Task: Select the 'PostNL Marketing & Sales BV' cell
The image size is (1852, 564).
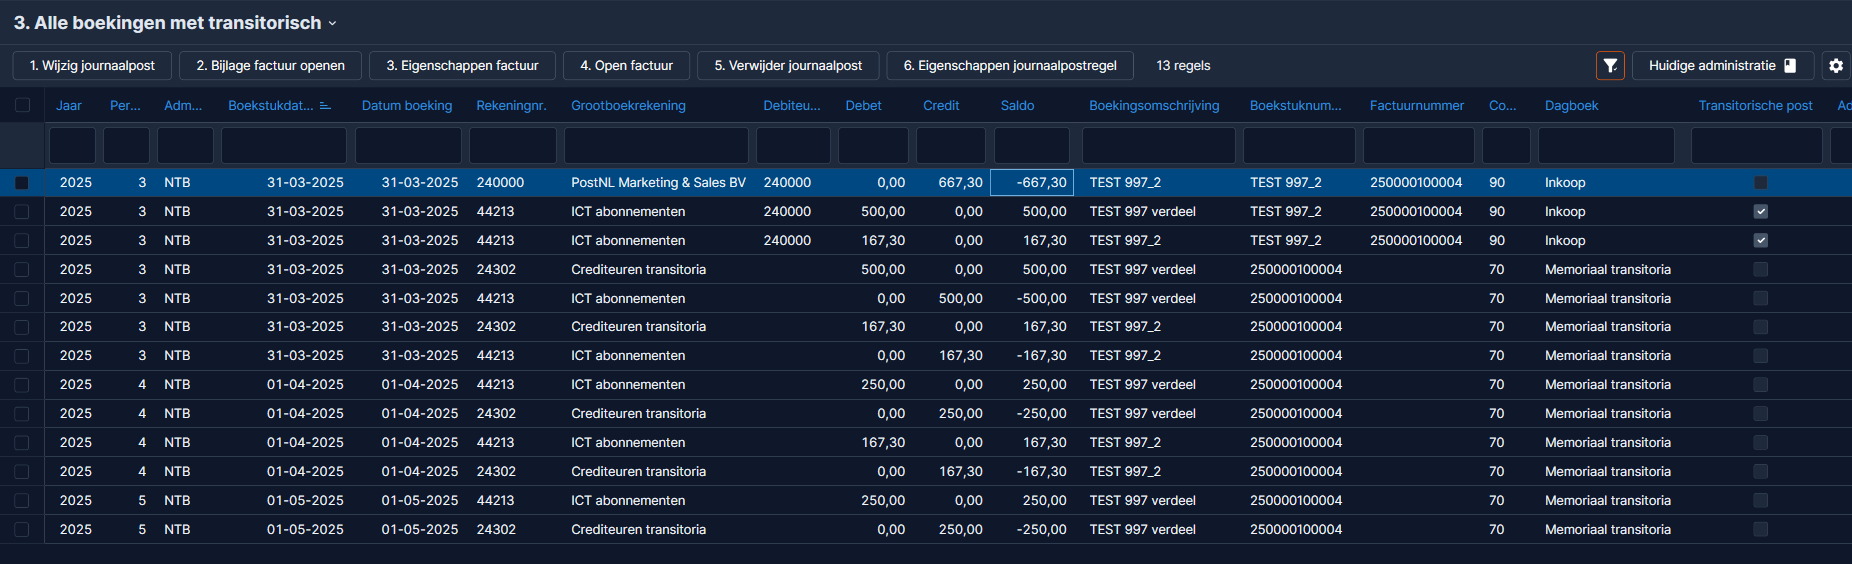Action: coord(658,183)
